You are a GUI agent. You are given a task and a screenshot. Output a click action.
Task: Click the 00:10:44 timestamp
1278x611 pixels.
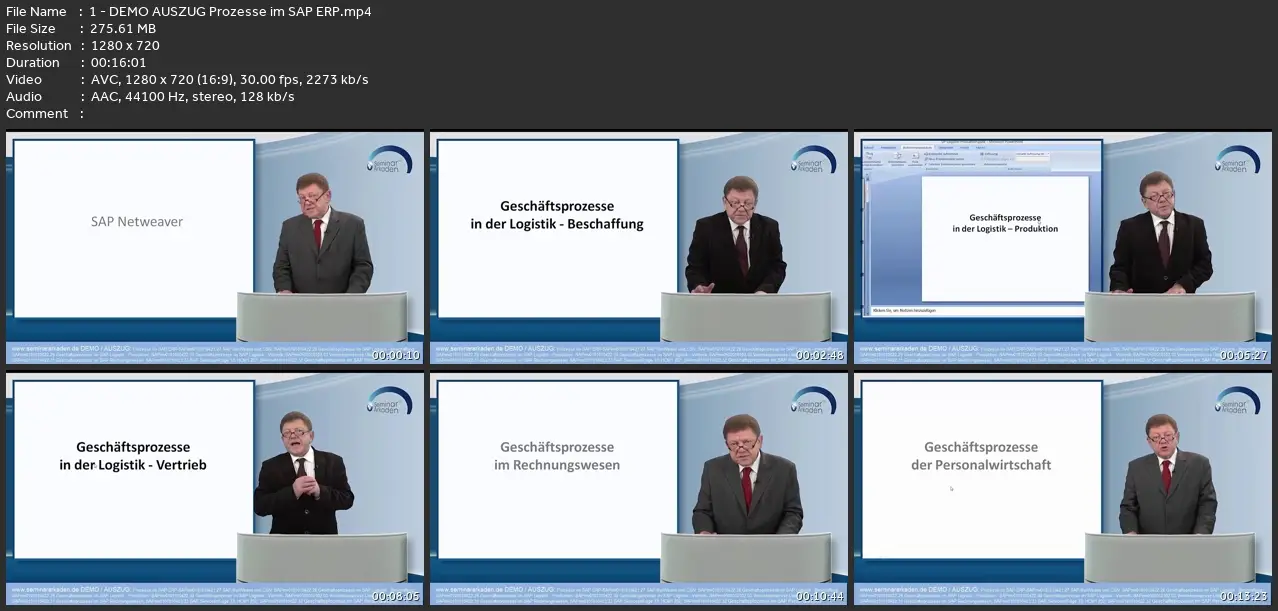coord(820,597)
